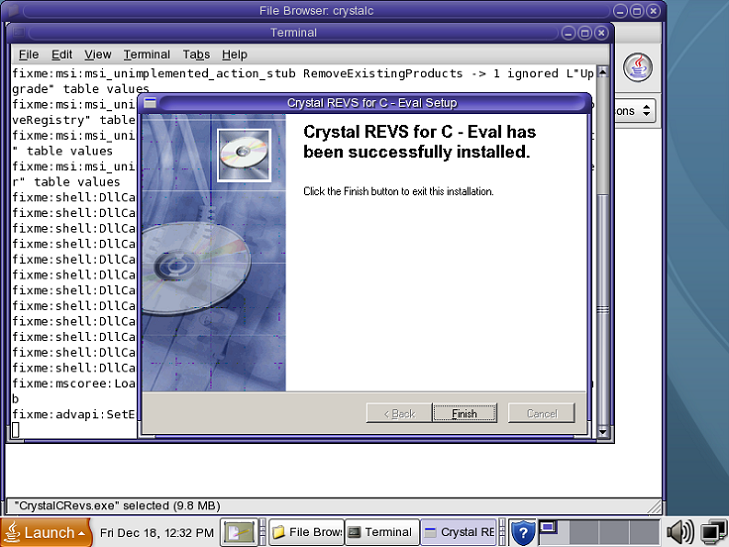The width and height of the screenshot is (729, 547).
Task: Open the Launch menu on the panel
Action: pyautogui.click(x=46, y=533)
